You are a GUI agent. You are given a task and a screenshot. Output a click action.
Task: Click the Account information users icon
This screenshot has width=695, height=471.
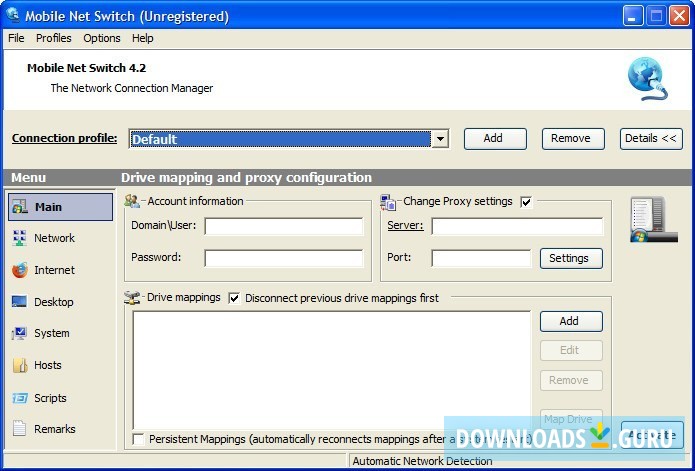(x=132, y=201)
